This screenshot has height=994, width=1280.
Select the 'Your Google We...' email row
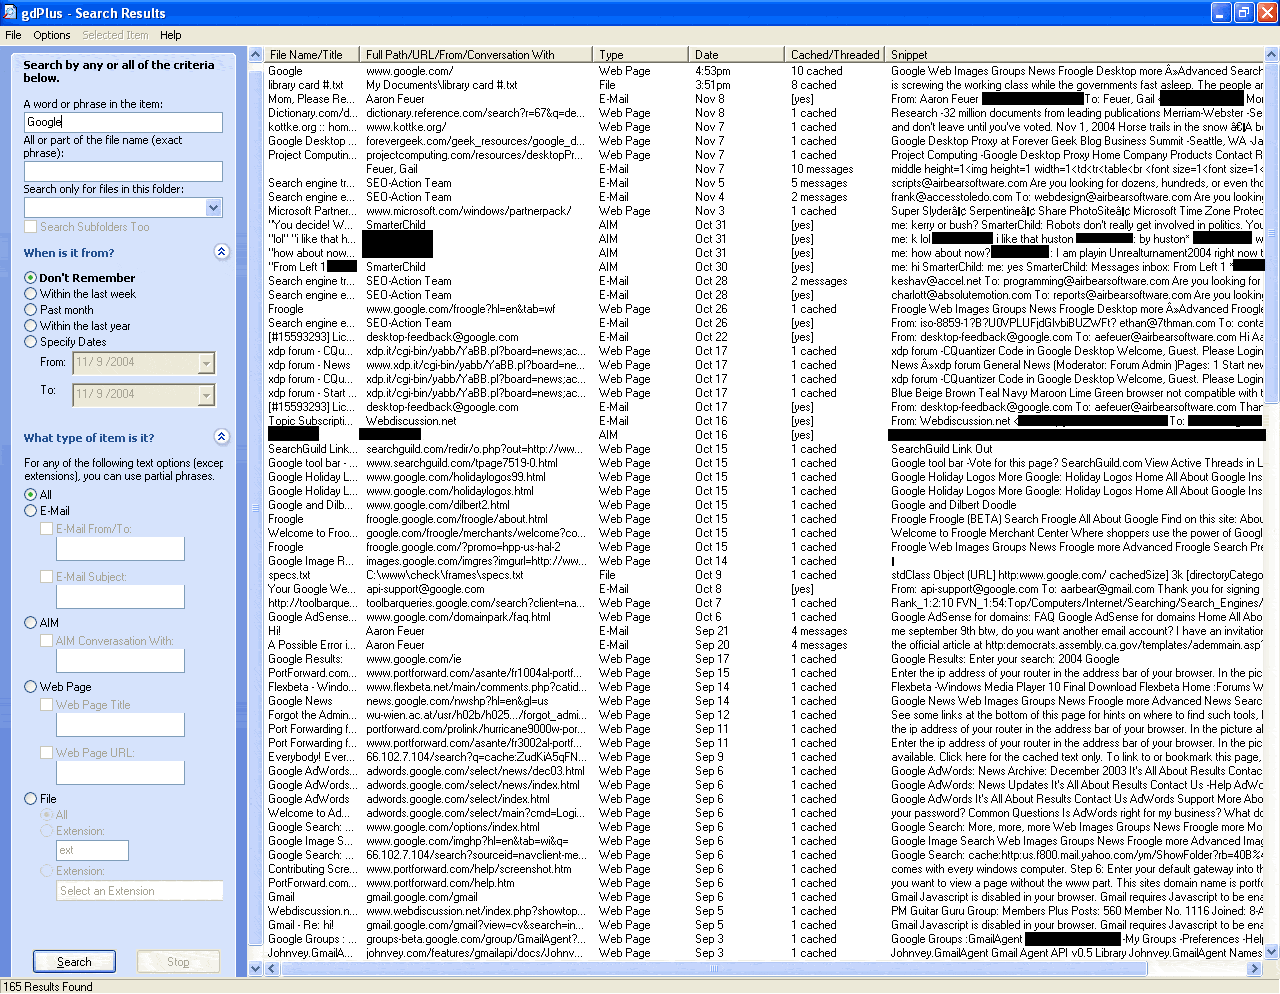pyautogui.click(x=764, y=589)
